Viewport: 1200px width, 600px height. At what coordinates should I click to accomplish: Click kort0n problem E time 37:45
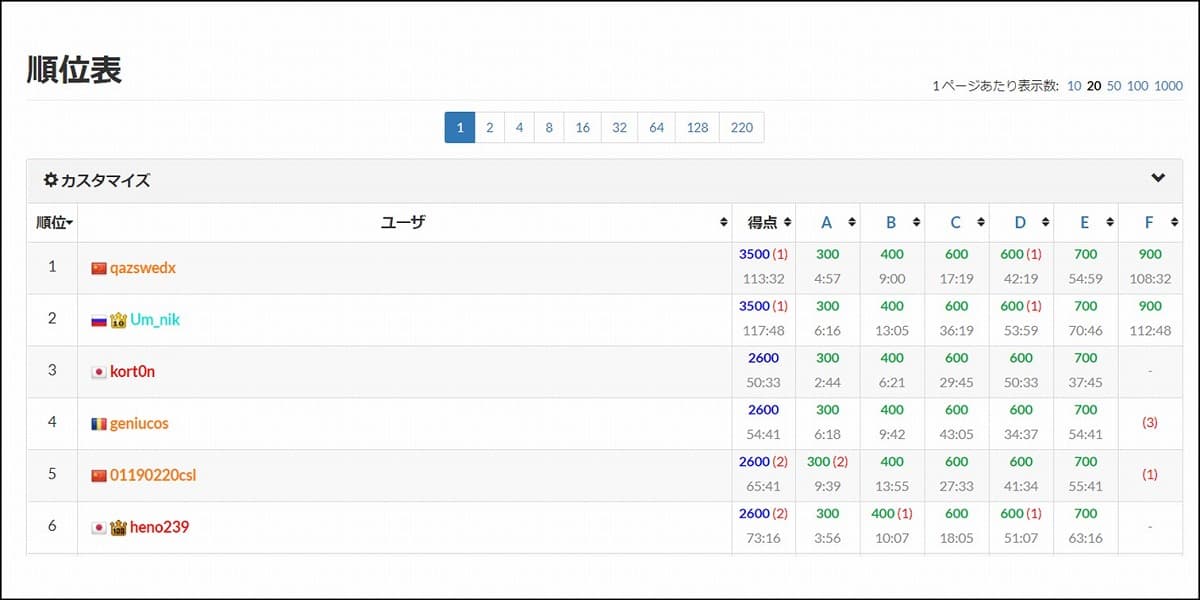coord(1085,382)
